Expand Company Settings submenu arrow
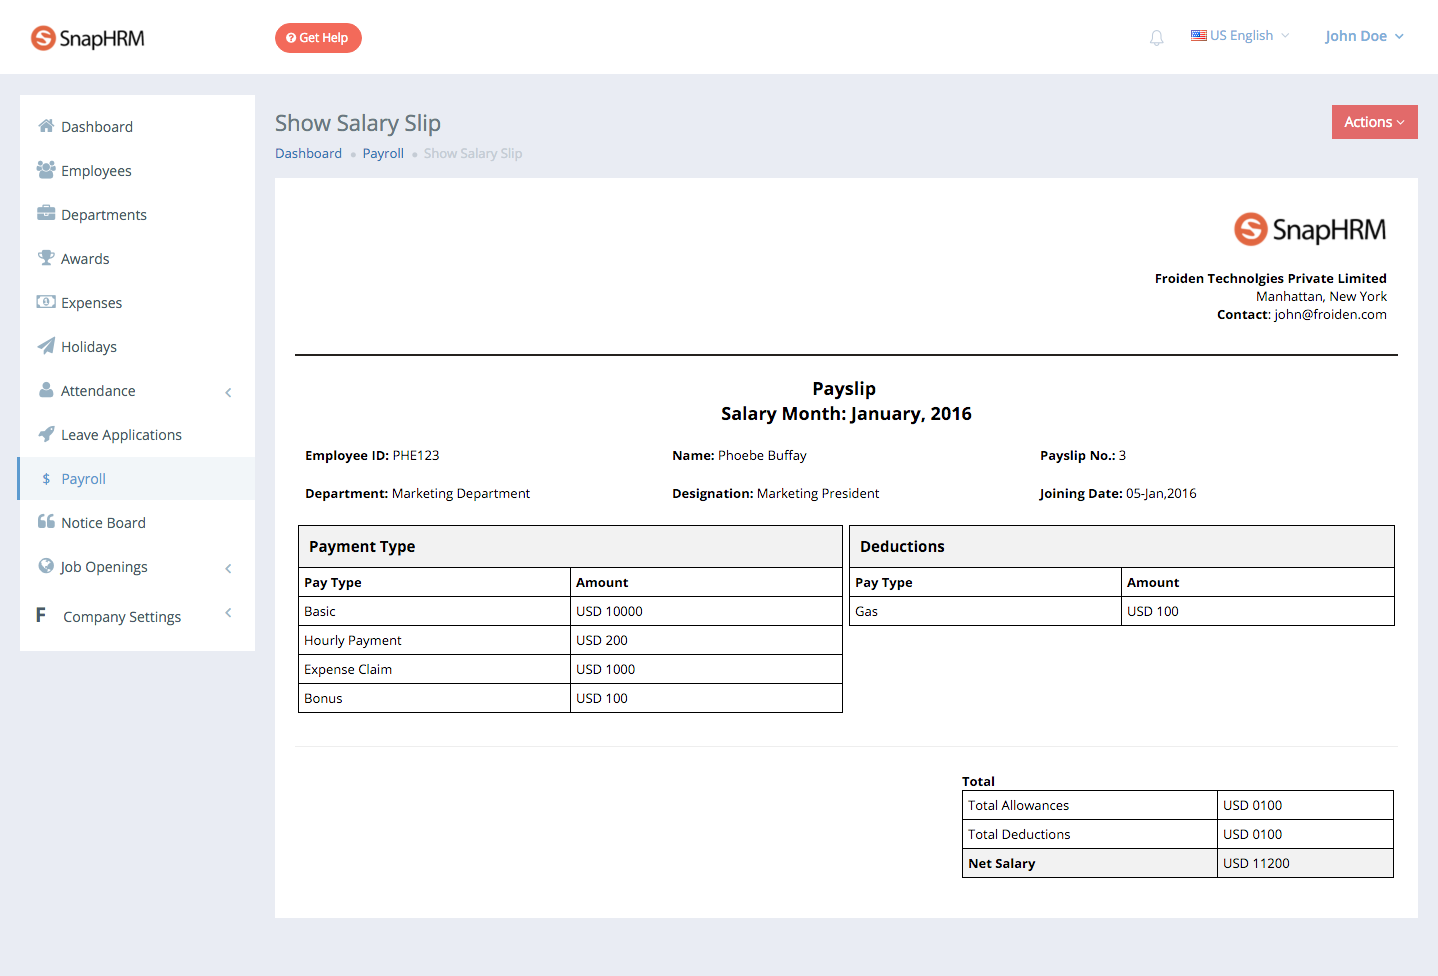 tap(228, 613)
